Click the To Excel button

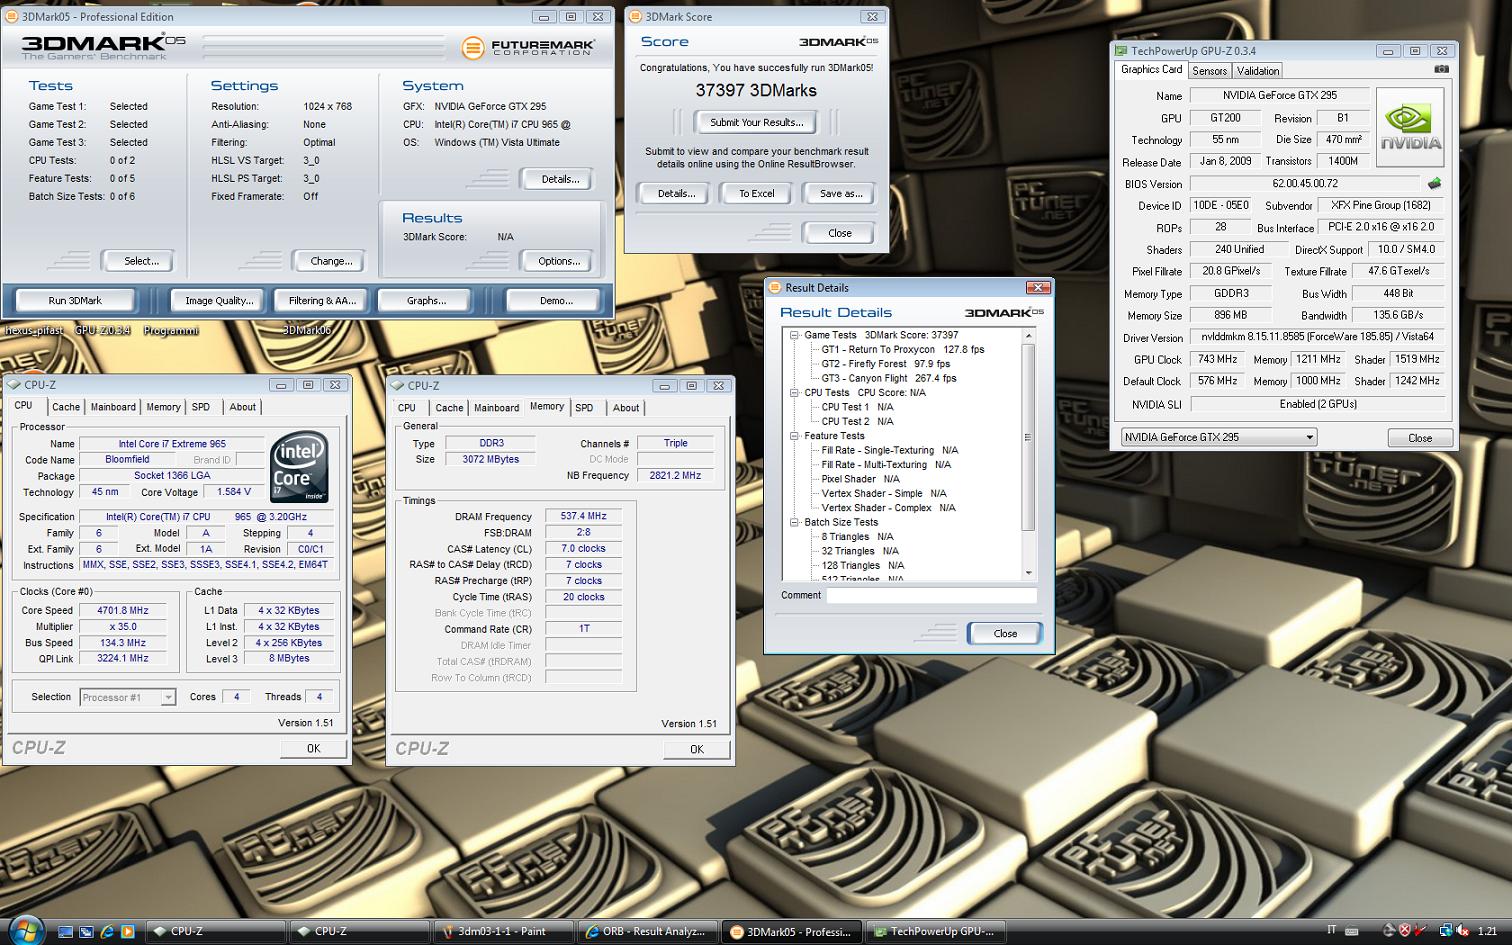click(757, 193)
